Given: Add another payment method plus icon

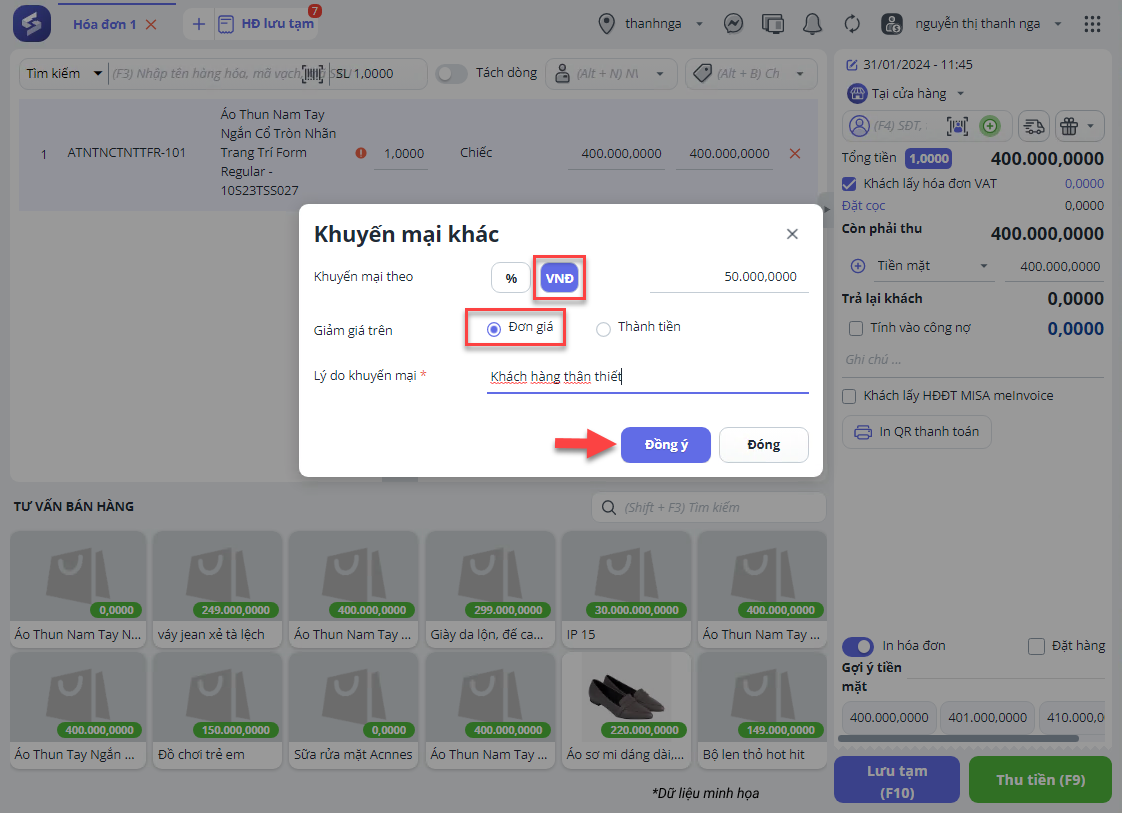Looking at the screenshot, I should click(858, 266).
